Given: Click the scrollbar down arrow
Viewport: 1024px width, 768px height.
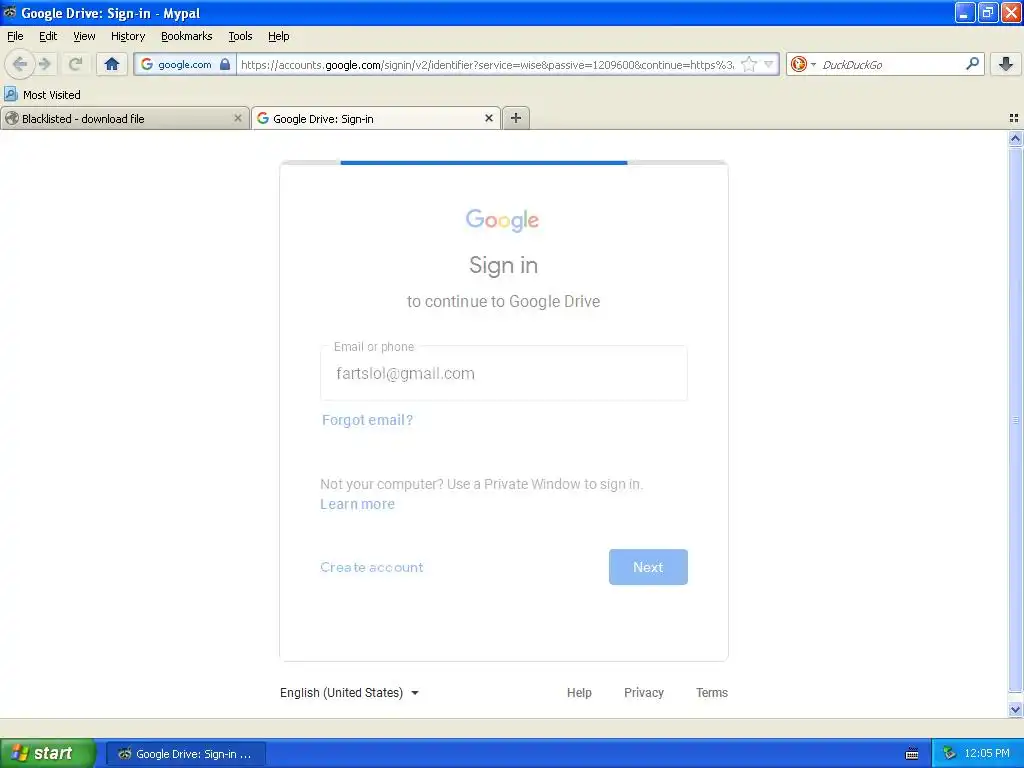Looking at the screenshot, I should pos(1015,709).
